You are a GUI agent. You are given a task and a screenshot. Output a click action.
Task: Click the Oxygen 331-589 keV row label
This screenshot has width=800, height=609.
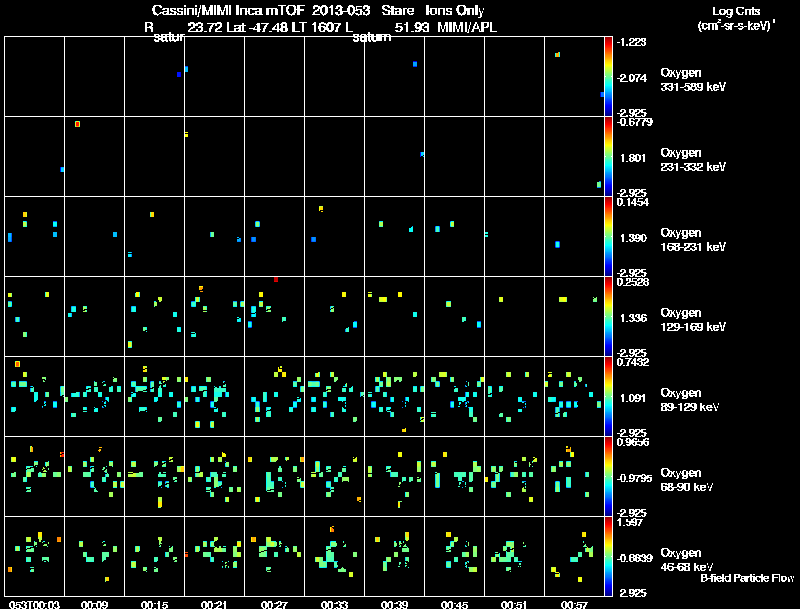(693, 80)
